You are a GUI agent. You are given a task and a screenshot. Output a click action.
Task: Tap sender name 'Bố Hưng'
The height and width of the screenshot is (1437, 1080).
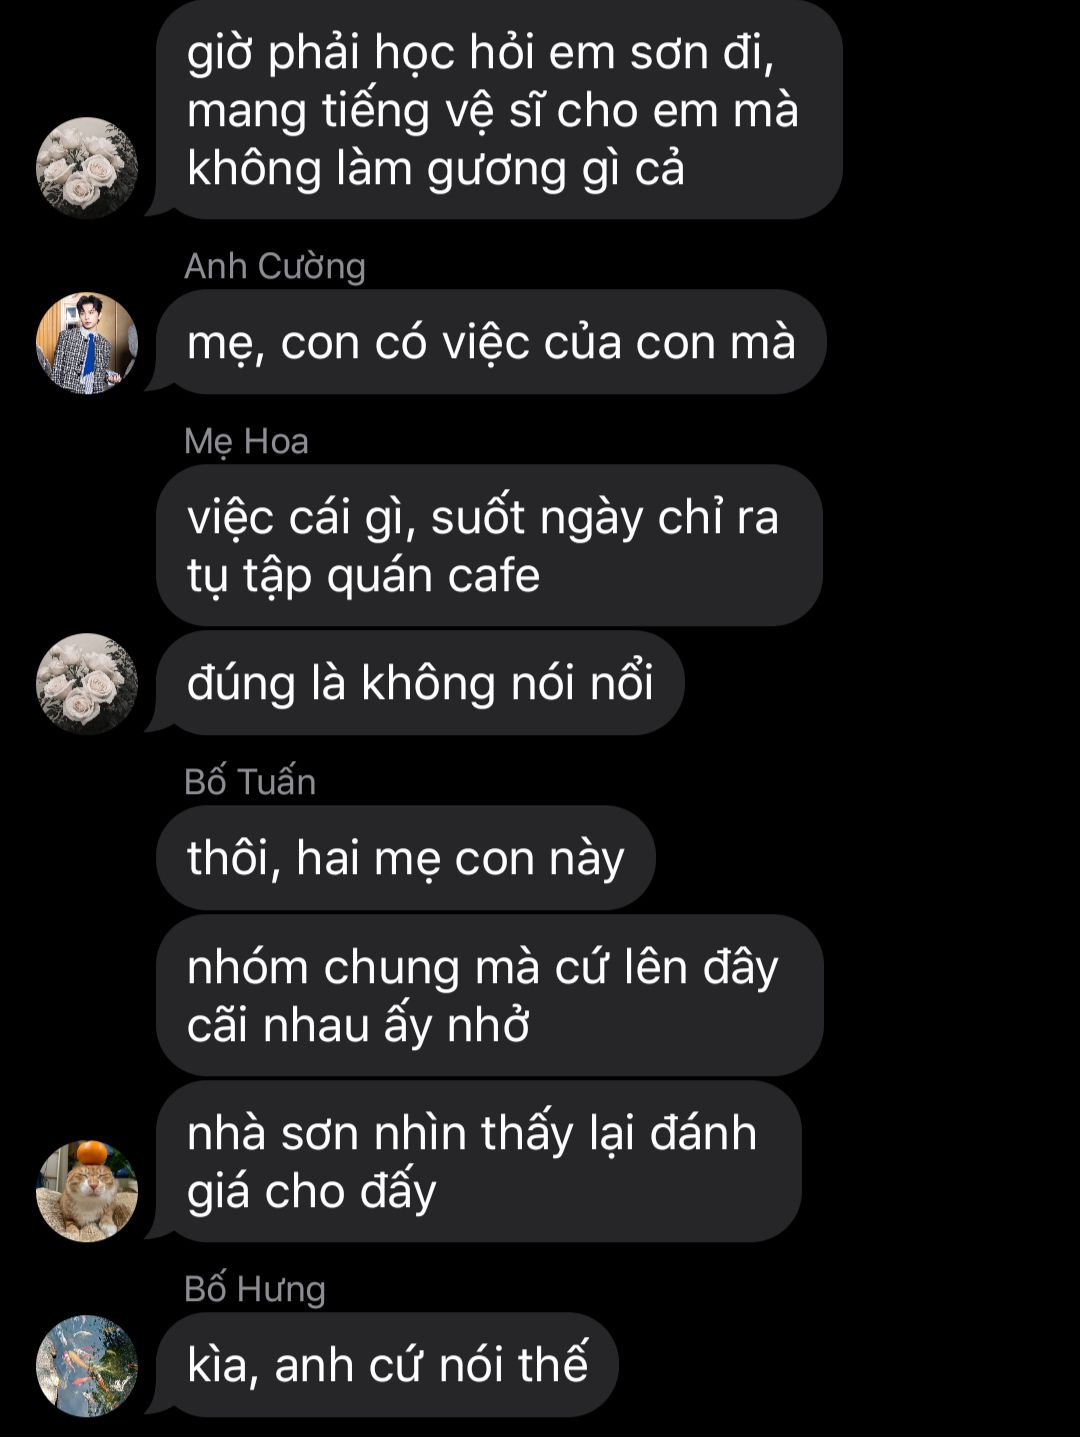[255, 1289]
